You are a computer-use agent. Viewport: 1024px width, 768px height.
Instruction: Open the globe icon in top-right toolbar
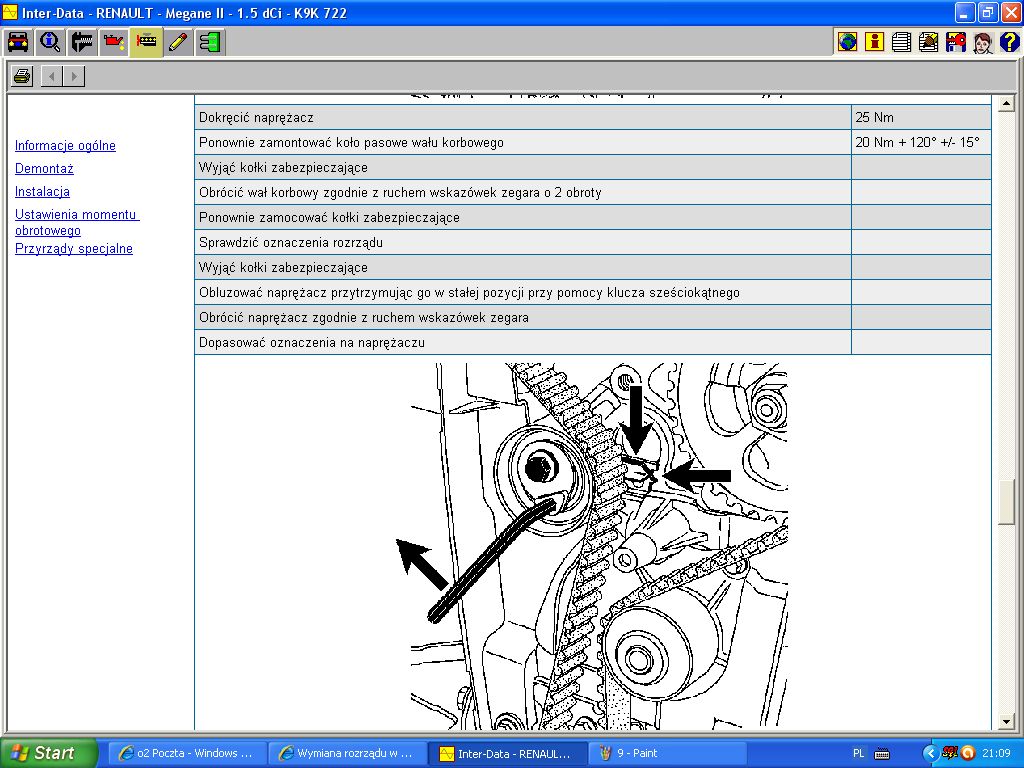tap(847, 42)
